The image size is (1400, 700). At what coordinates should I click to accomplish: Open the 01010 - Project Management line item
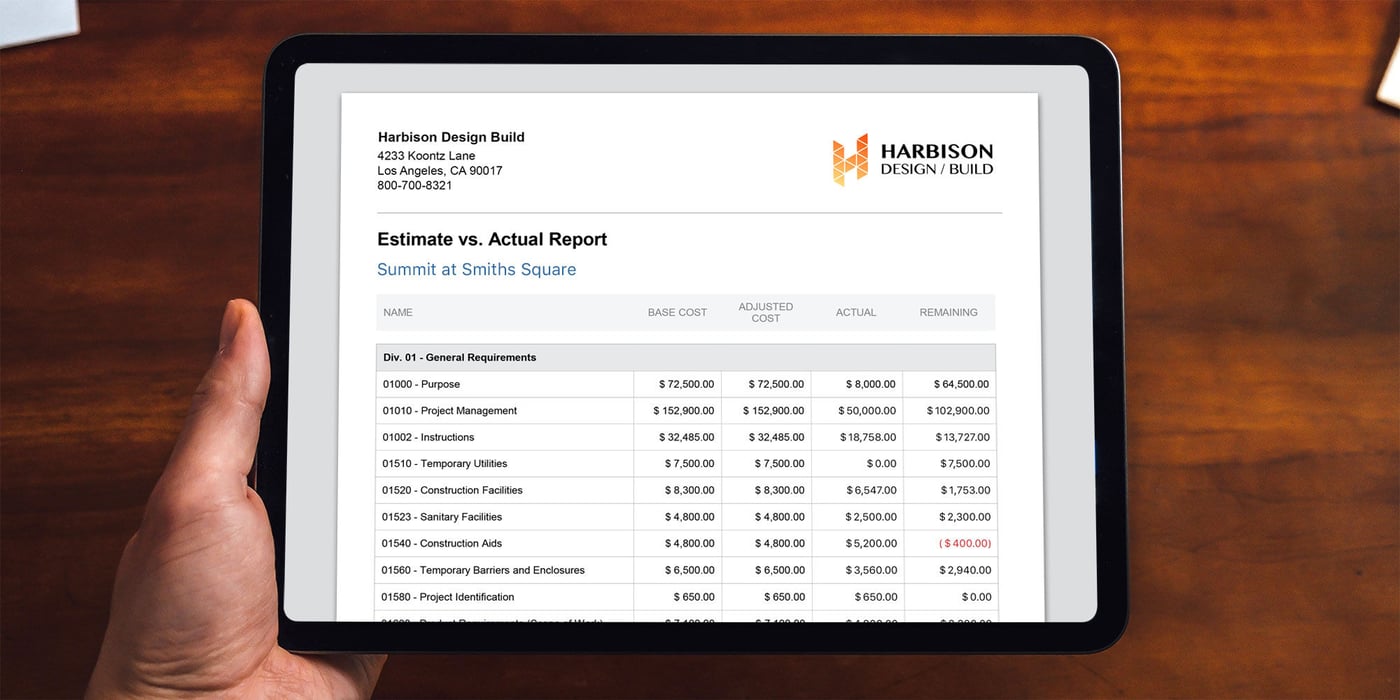point(446,410)
